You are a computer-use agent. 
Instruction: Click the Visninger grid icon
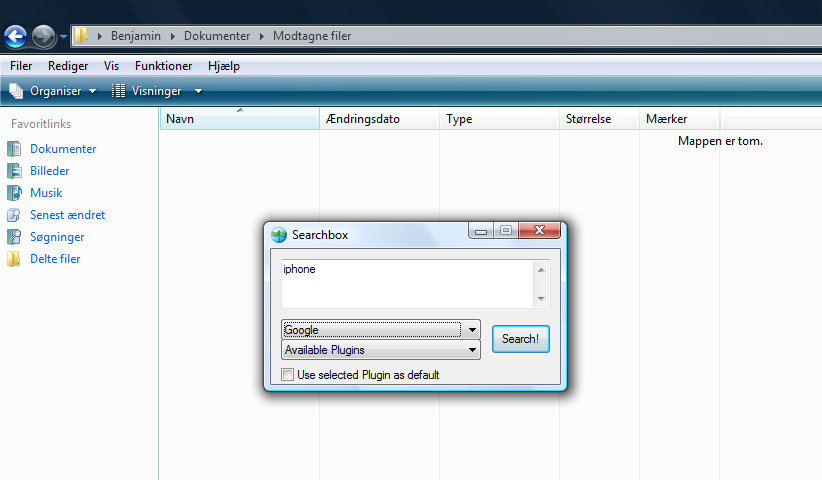(118, 91)
